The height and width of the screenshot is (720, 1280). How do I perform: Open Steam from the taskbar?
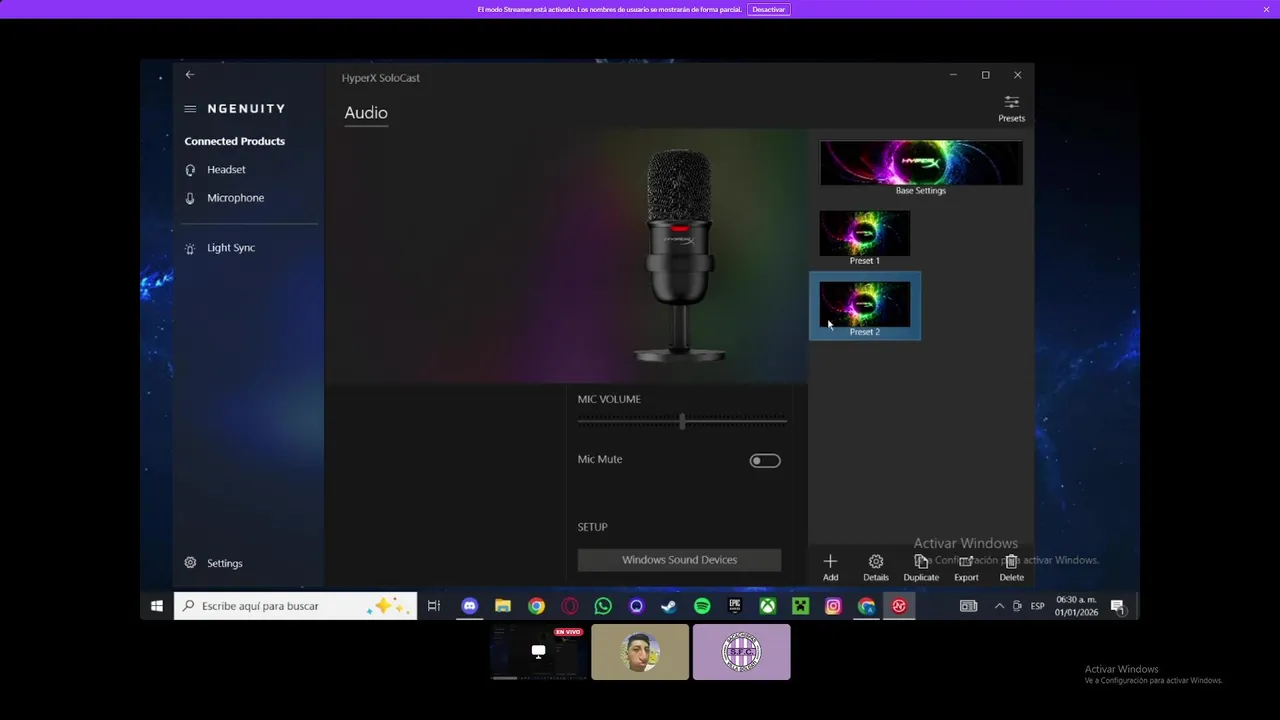coord(669,606)
